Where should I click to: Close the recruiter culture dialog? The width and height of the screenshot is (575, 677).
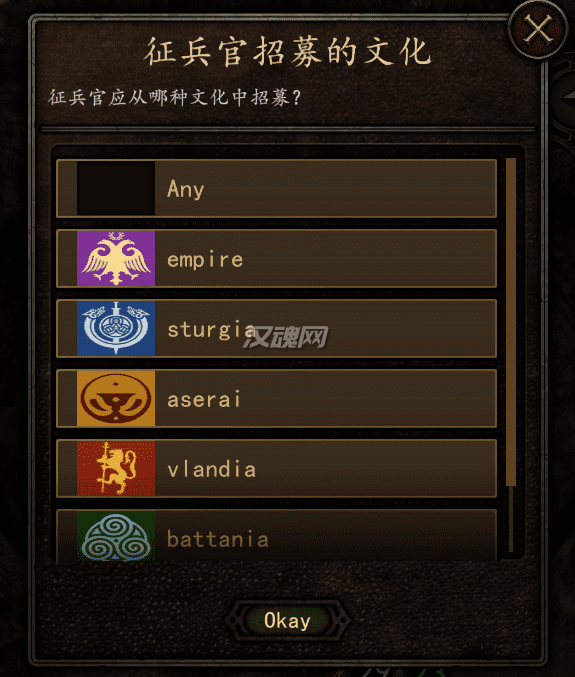coord(537,29)
